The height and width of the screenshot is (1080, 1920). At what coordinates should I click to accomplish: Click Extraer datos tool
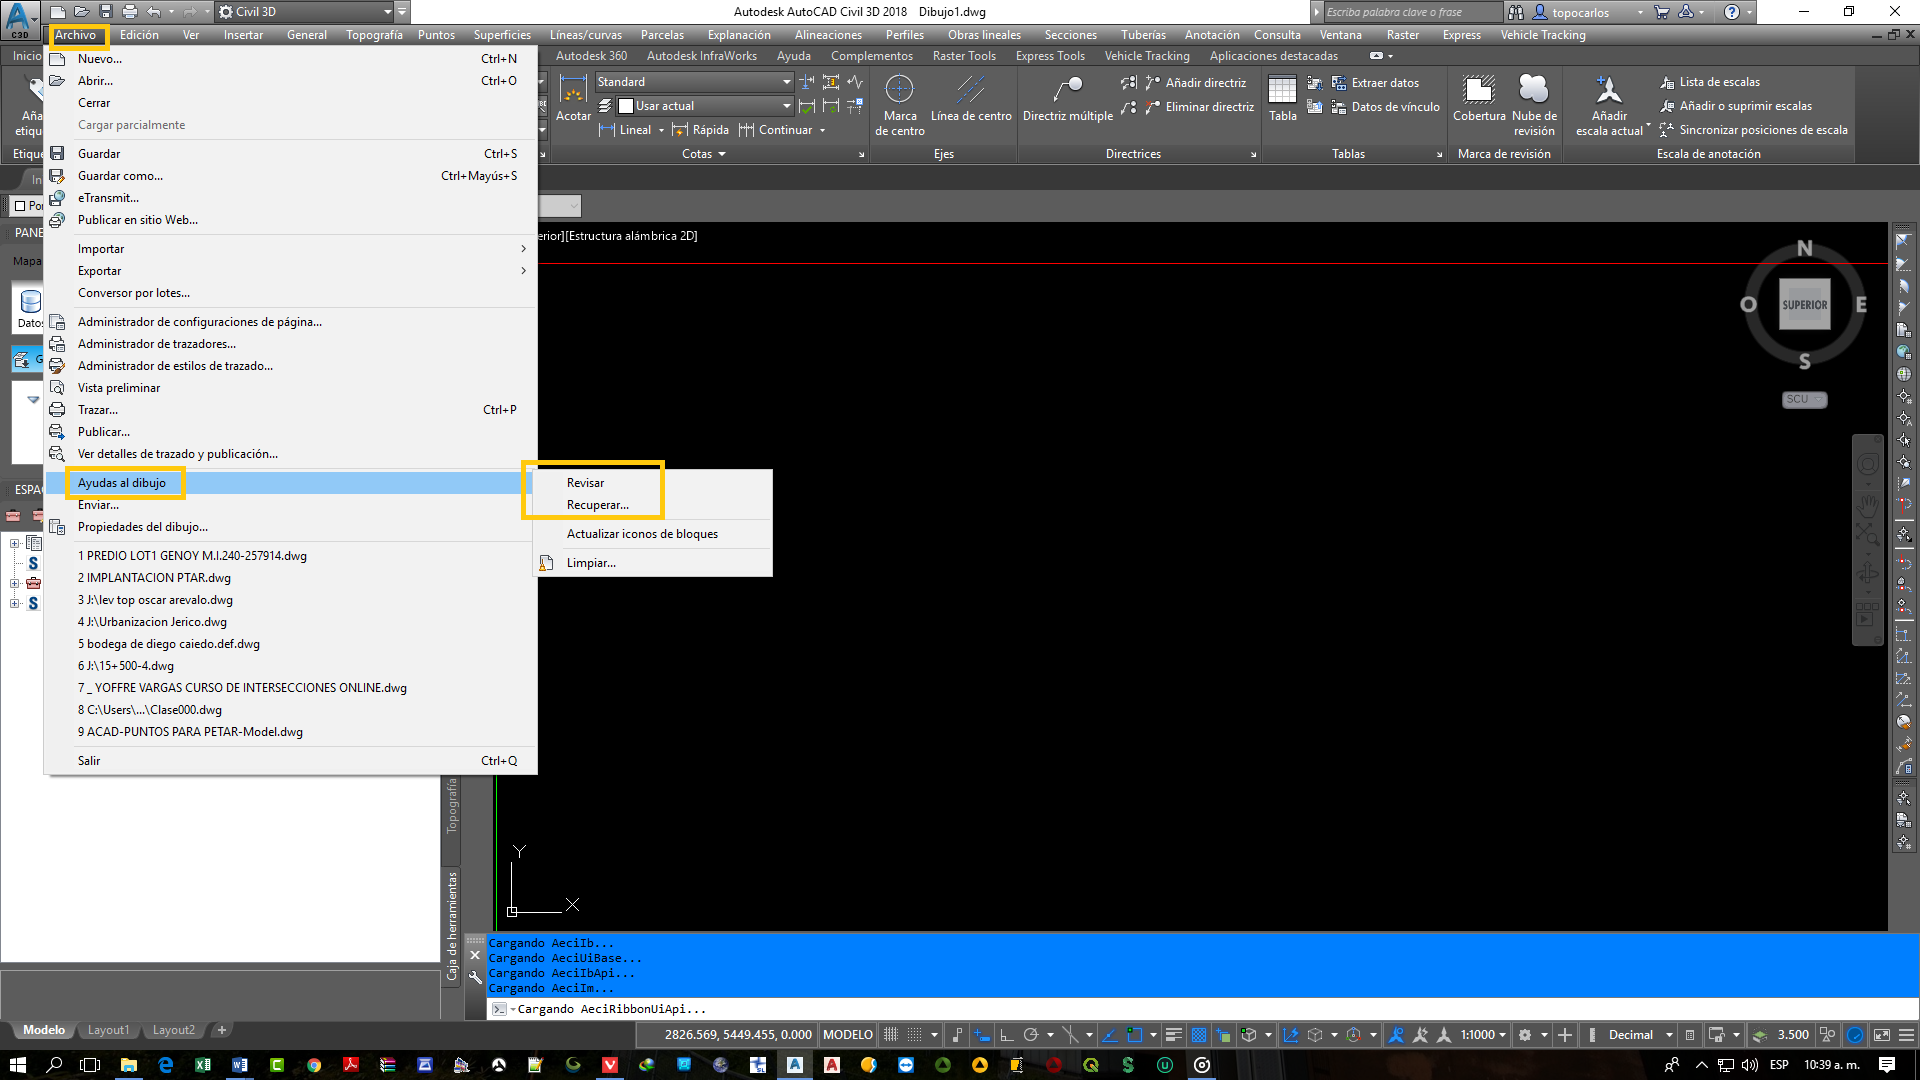pyautogui.click(x=1375, y=83)
